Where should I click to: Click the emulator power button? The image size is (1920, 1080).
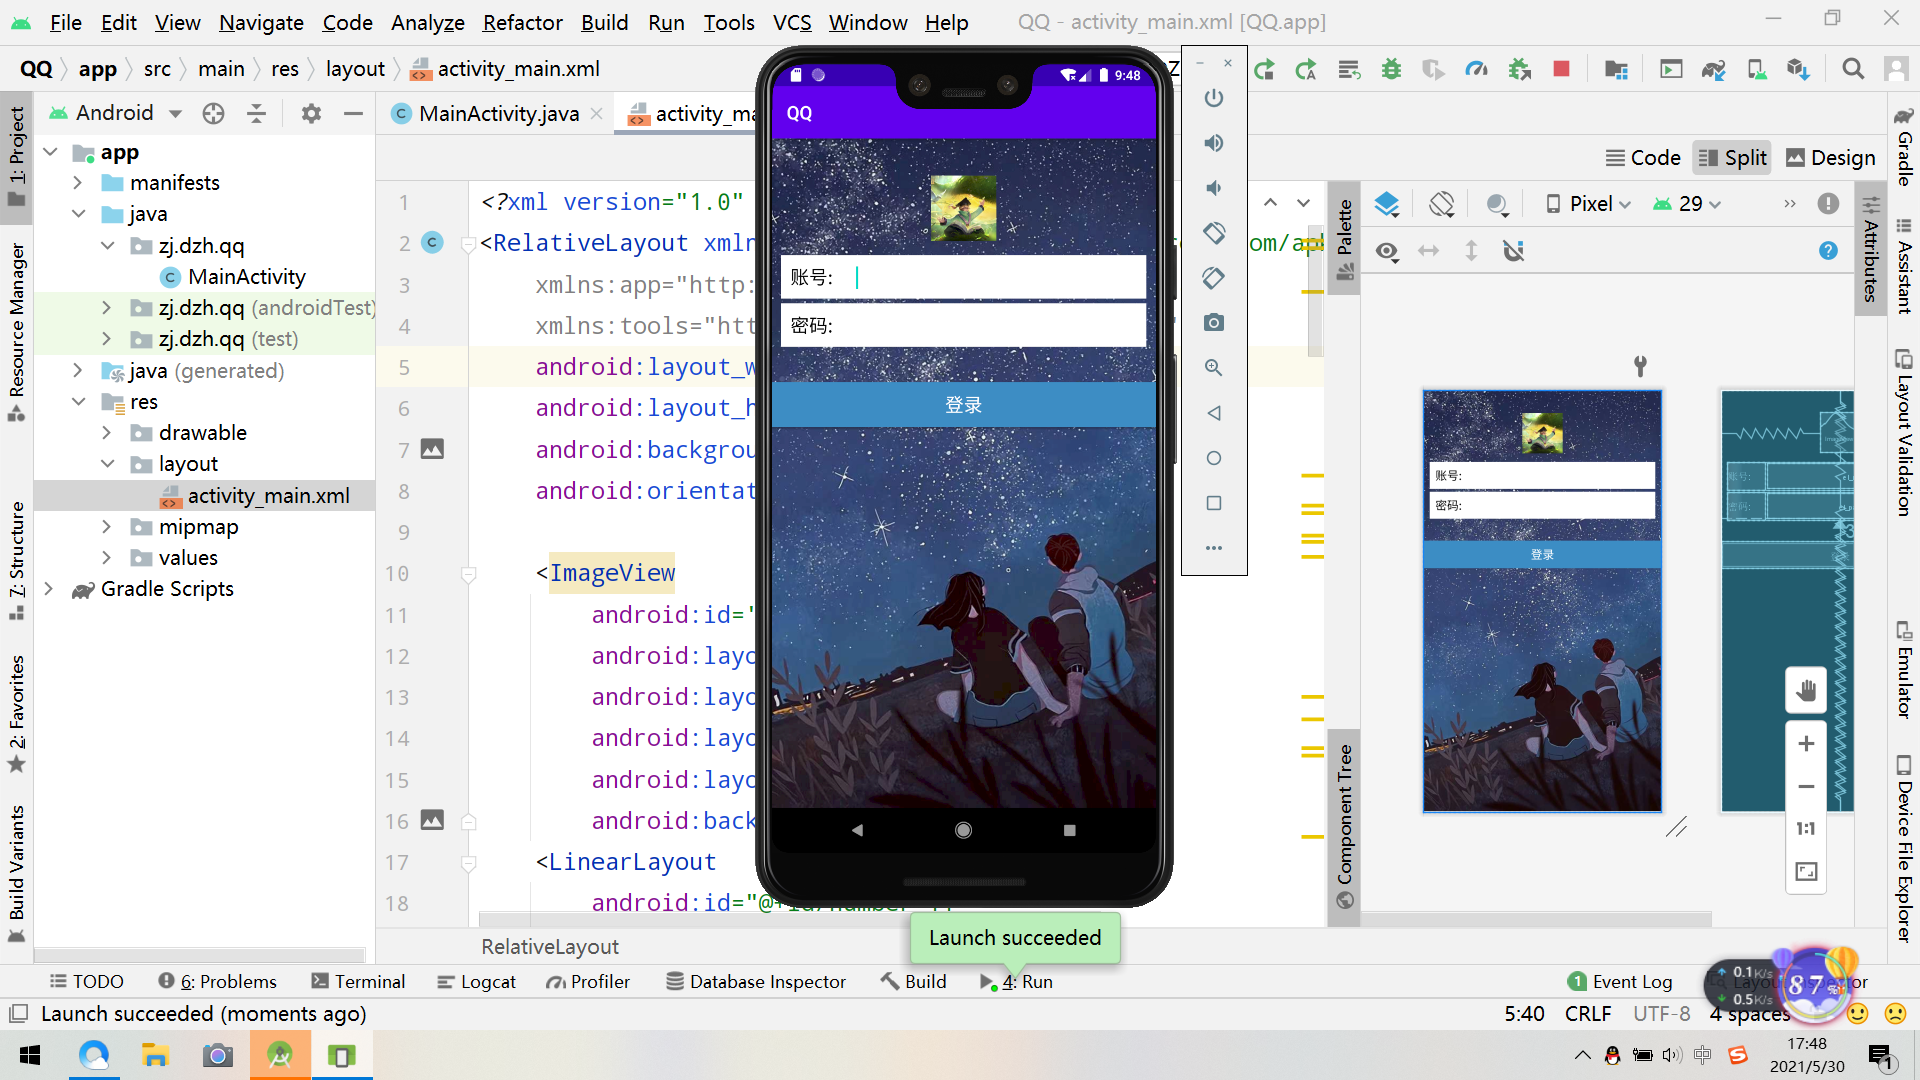[x=1213, y=98]
